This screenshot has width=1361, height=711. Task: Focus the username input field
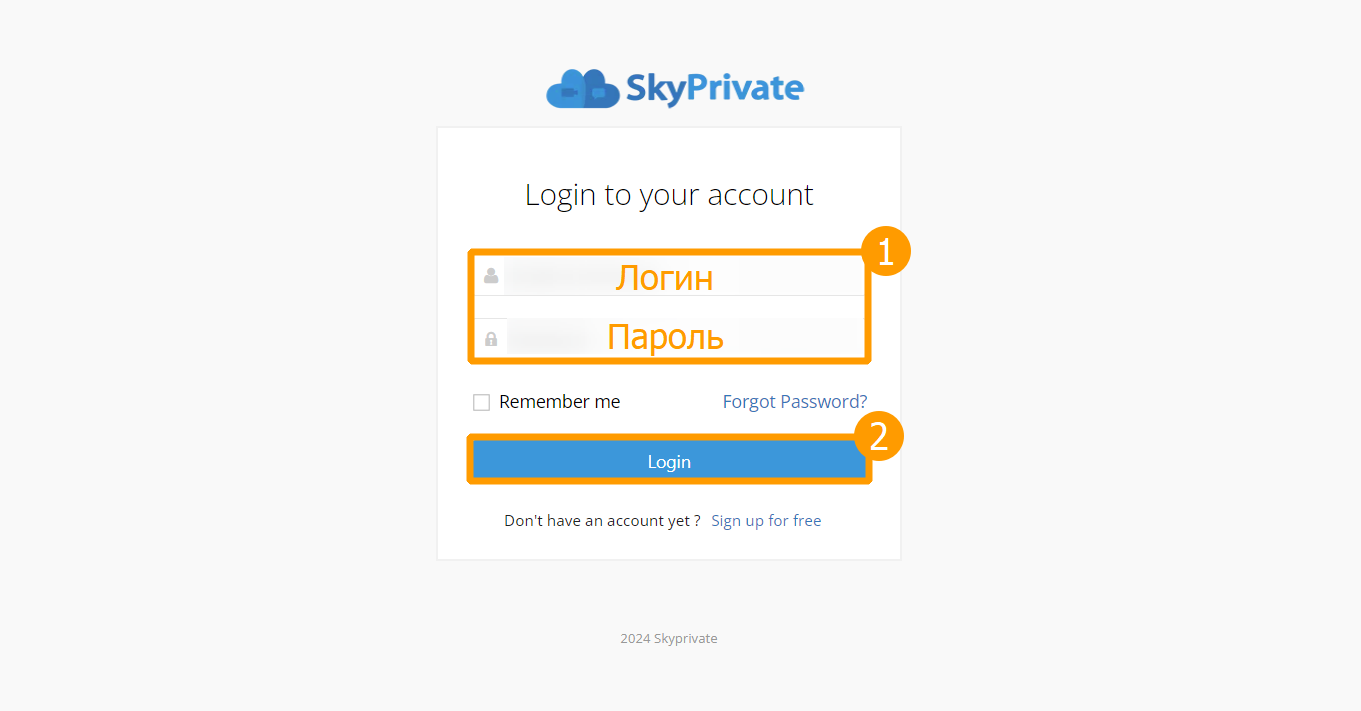[x=560, y=276]
